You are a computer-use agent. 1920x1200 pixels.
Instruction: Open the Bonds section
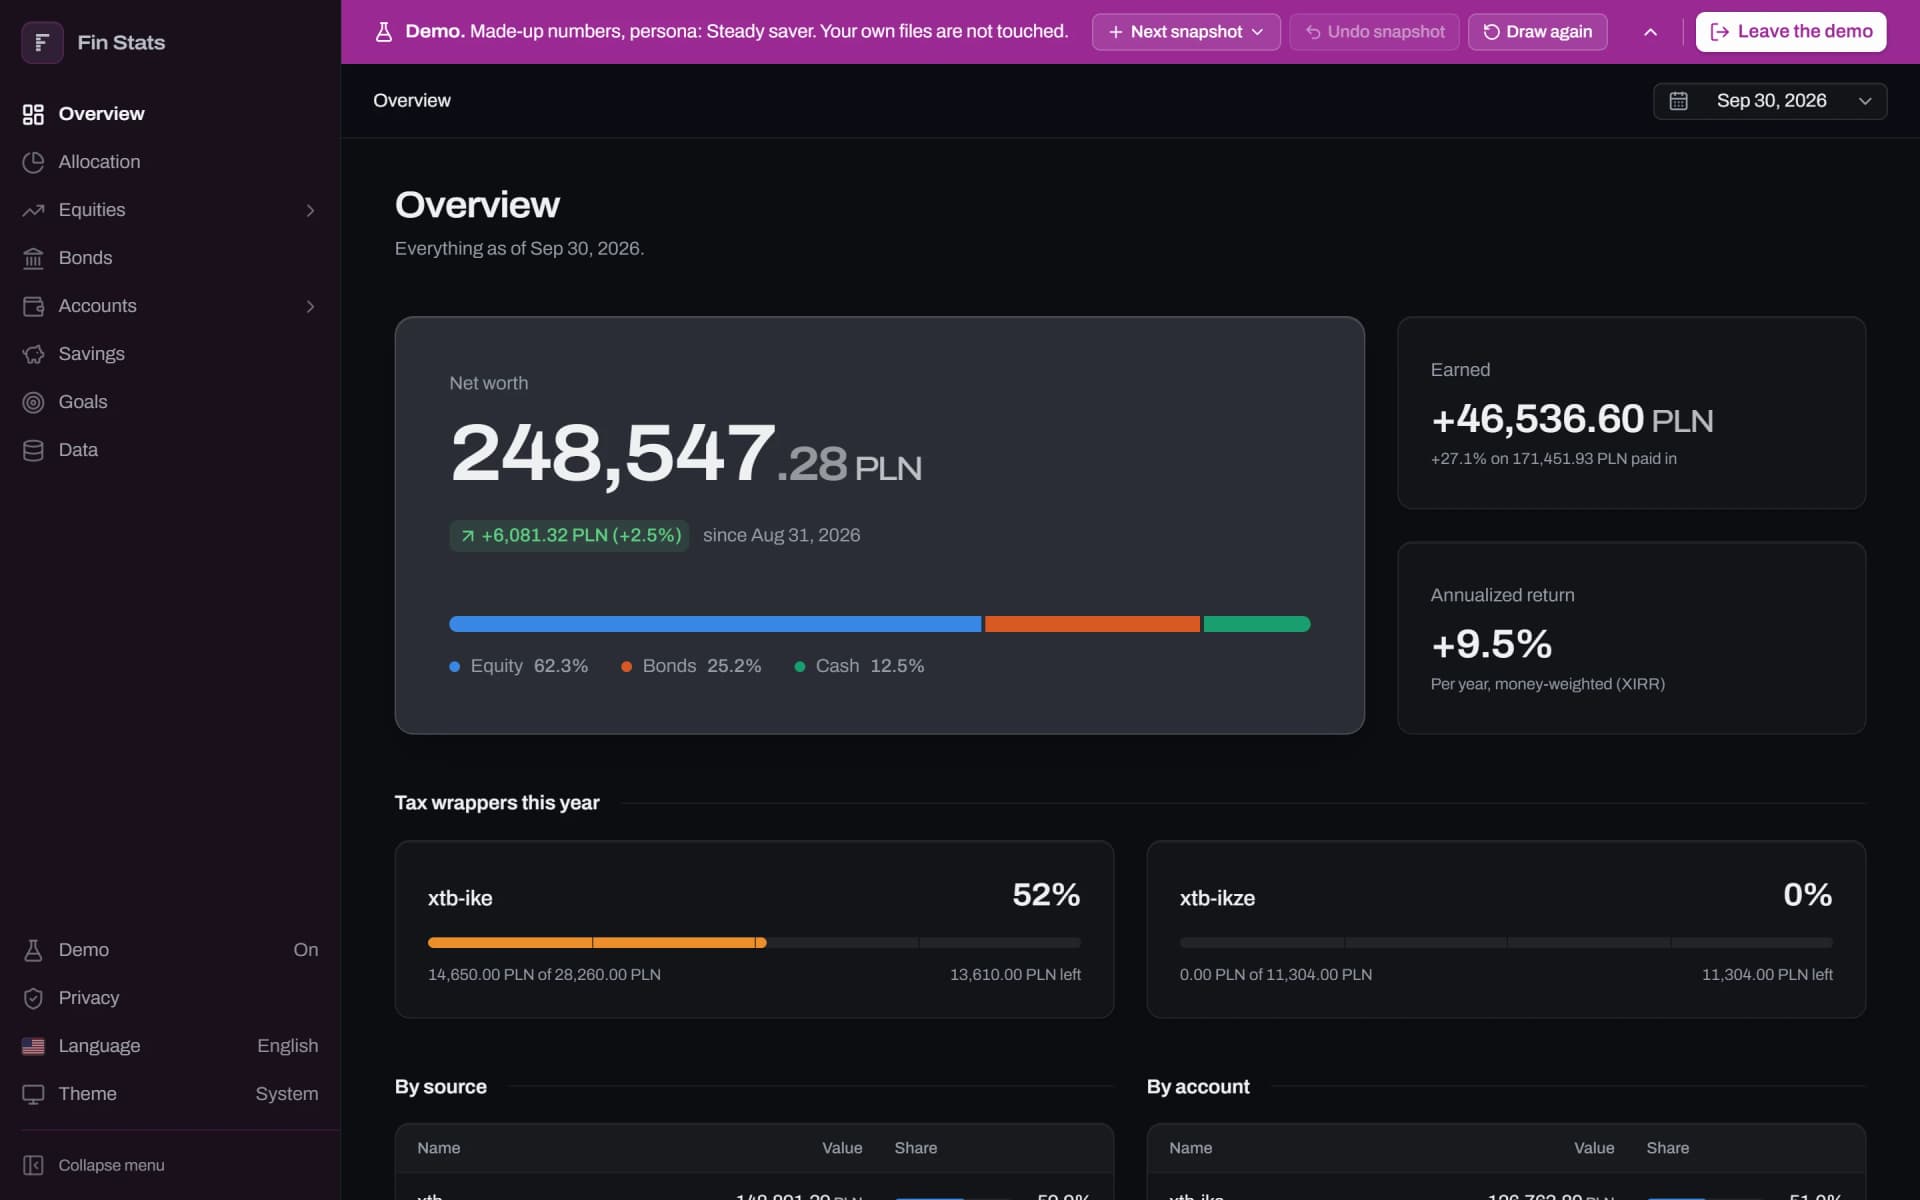170,258
